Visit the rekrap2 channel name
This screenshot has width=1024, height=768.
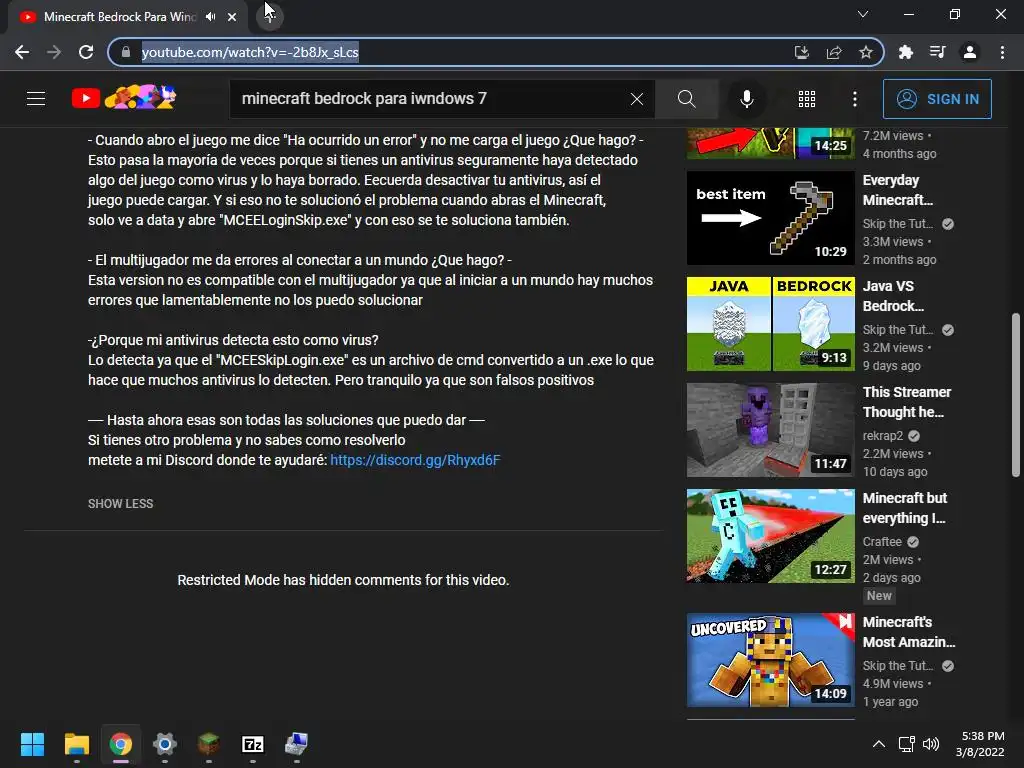coord(883,436)
